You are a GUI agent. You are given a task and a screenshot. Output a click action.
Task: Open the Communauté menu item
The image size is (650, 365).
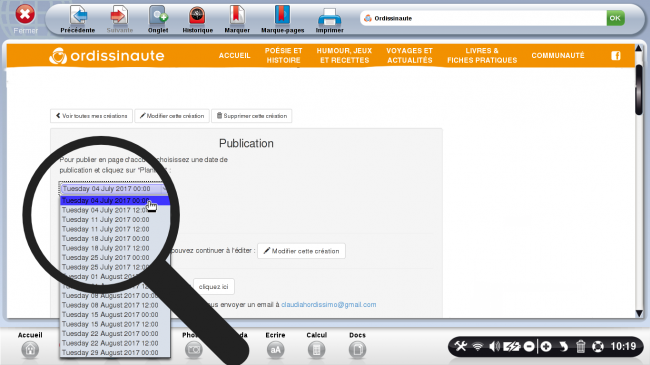tap(558, 56)
